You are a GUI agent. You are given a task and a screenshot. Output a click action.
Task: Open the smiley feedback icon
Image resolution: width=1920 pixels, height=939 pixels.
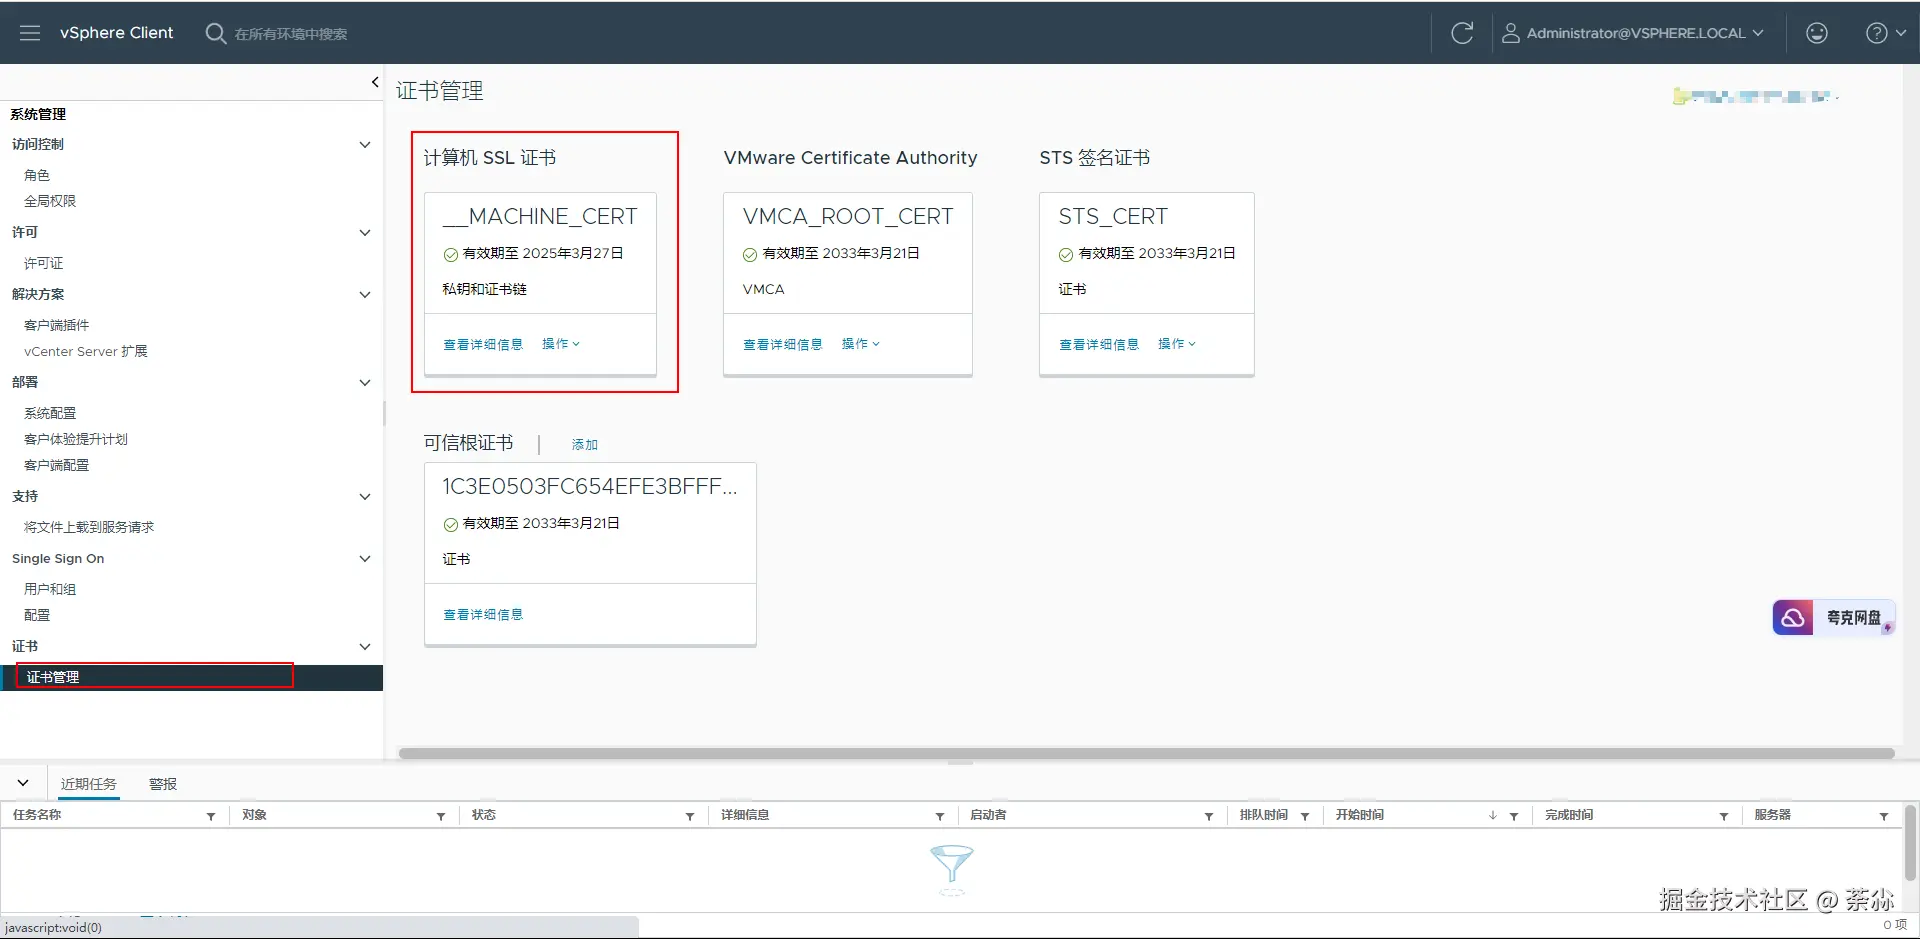1817,33
